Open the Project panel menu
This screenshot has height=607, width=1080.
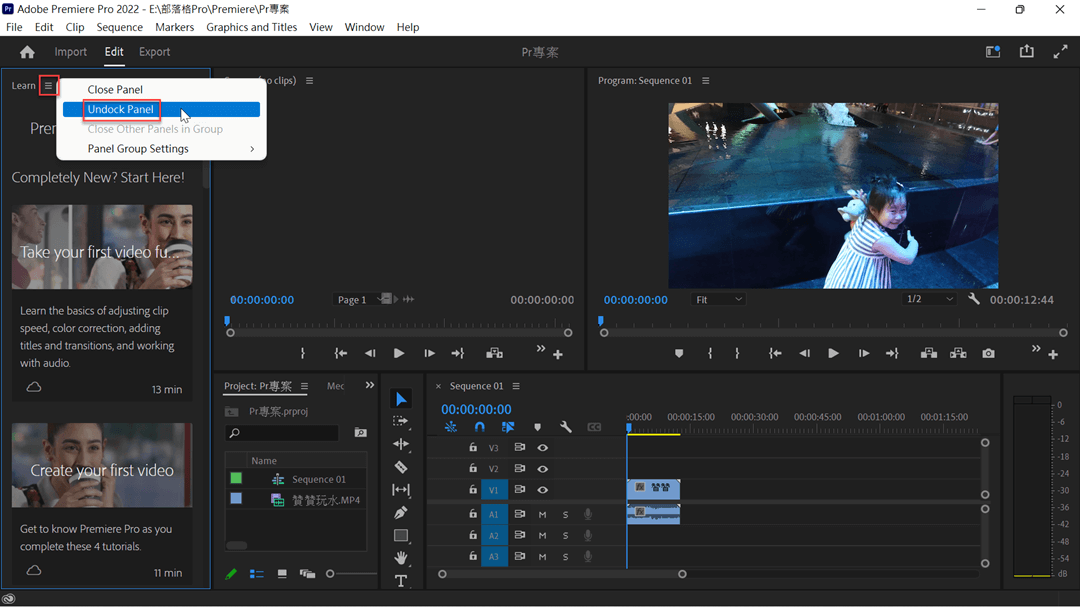tap(304, 386)
